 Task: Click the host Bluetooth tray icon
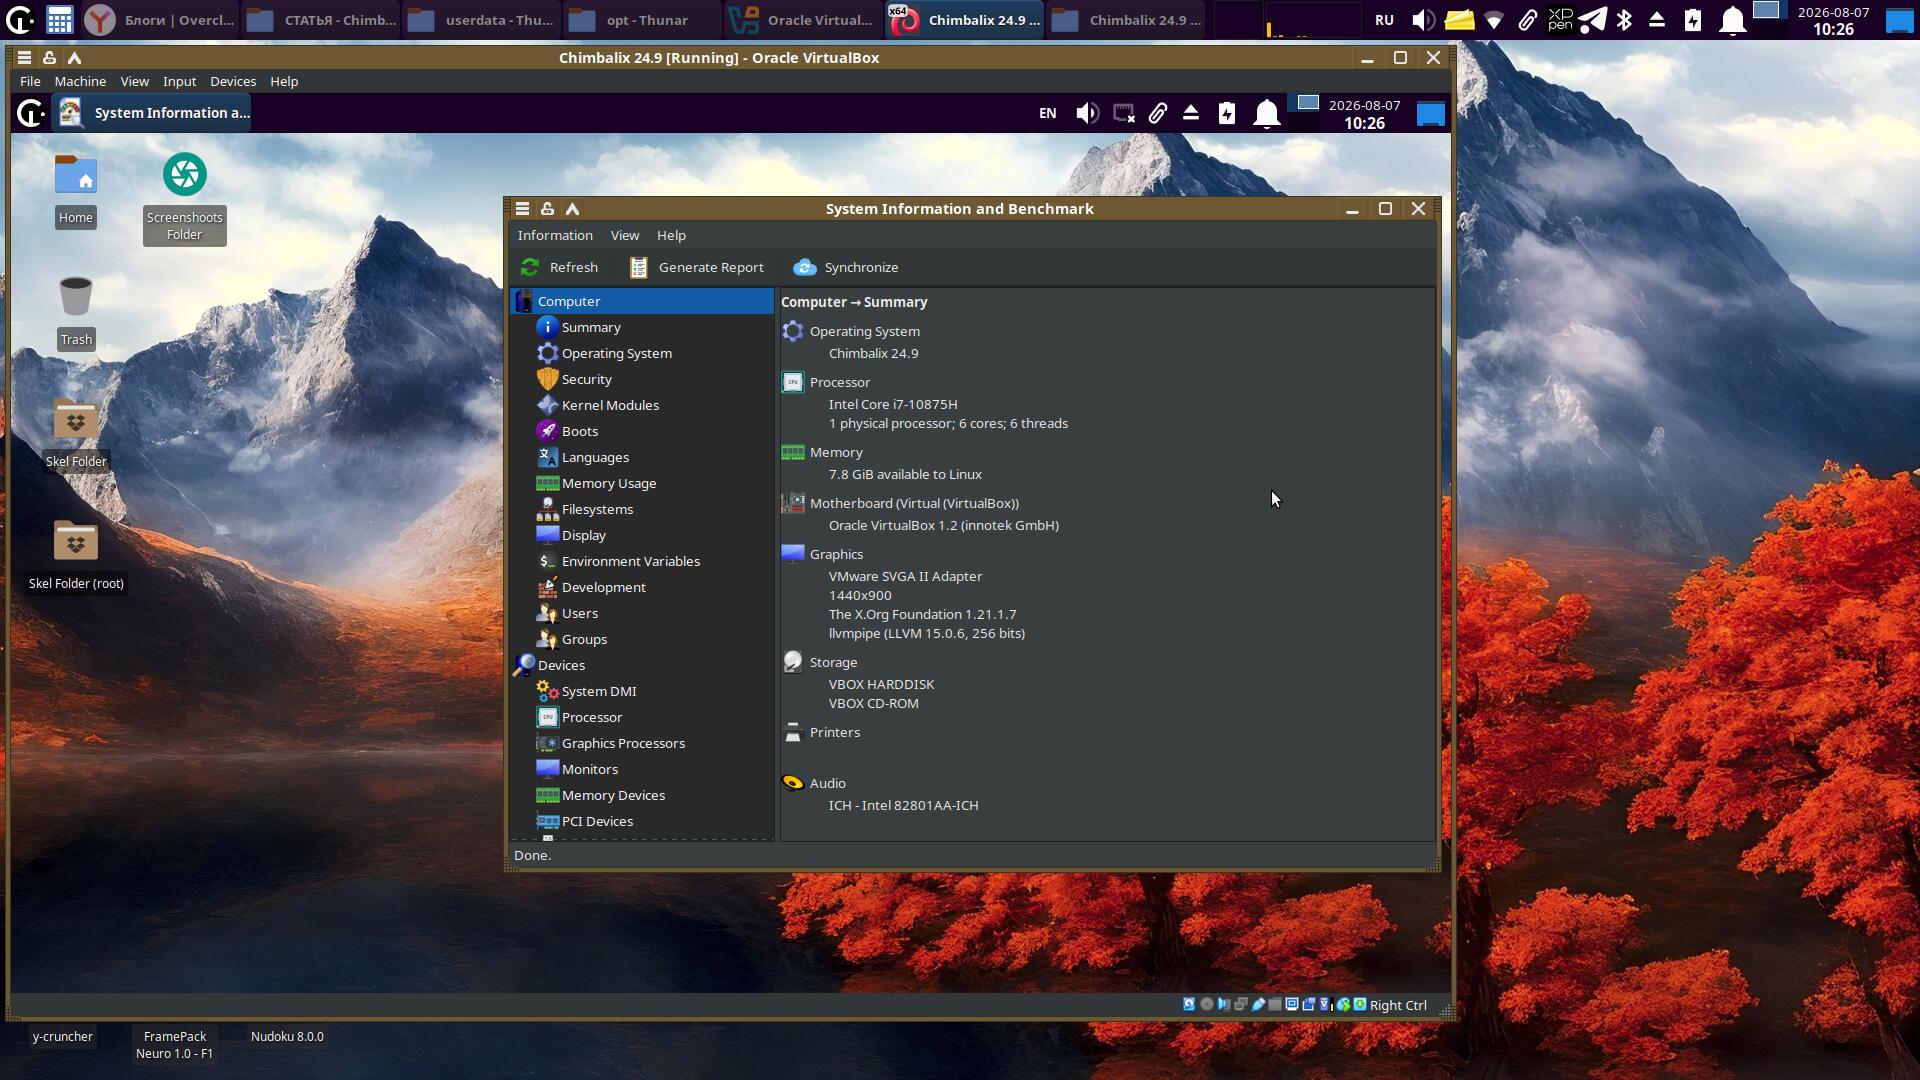(x=1624, y=20)
